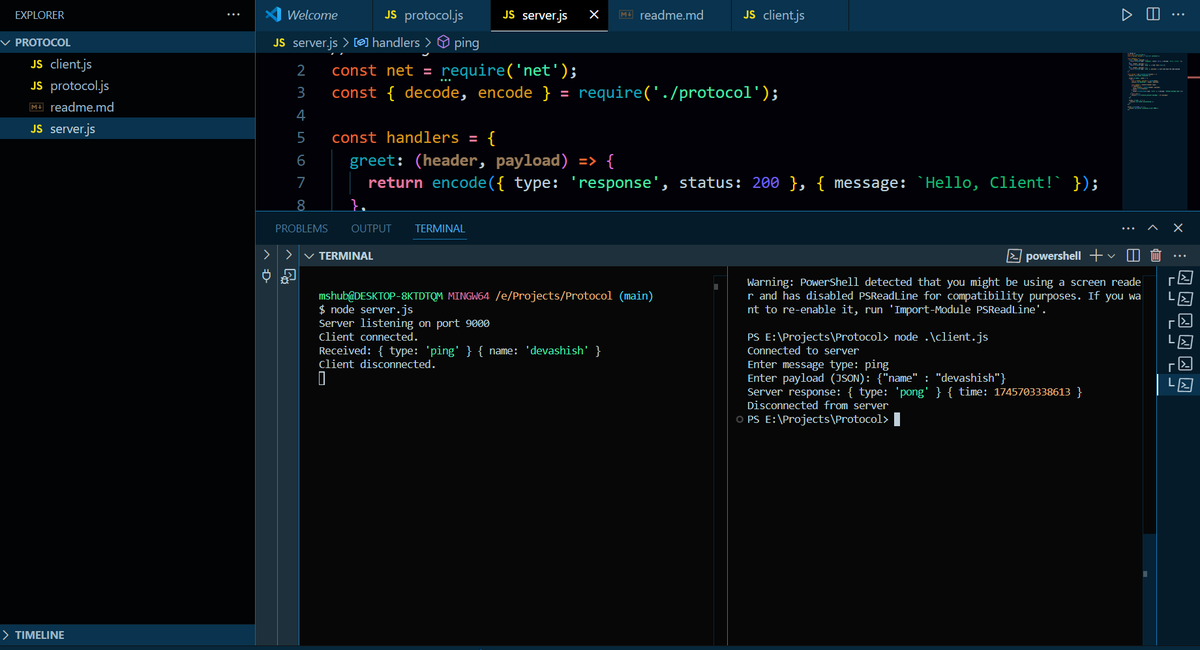
Task: Close the bottom panel
Action: [1178, 228]
